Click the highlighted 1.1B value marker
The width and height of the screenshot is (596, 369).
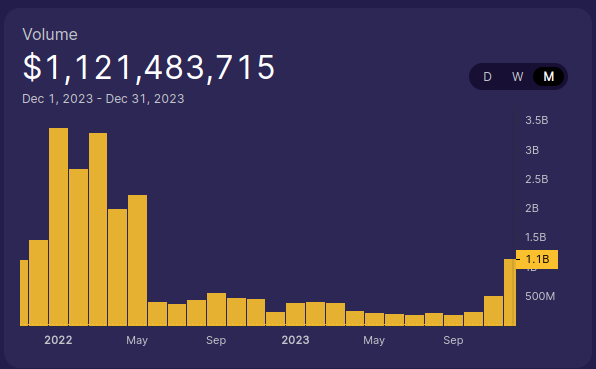537,259
